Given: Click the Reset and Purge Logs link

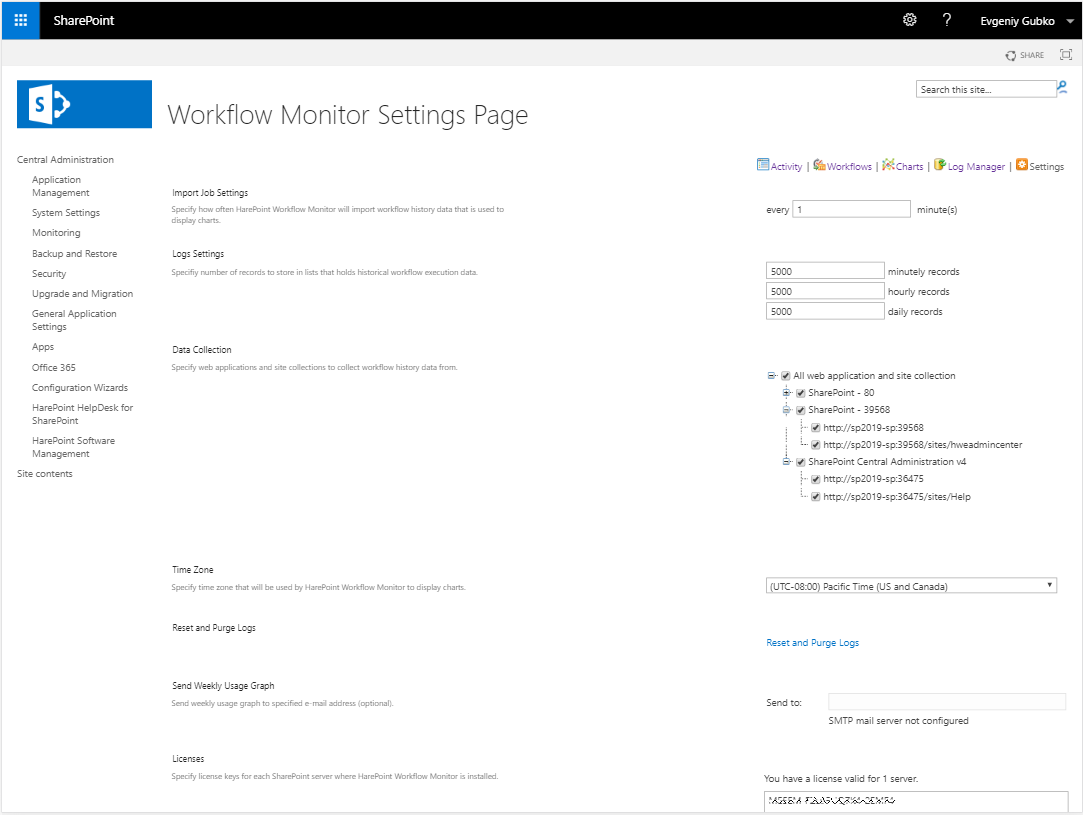Looking at the screenshot, I should (x=812, y=643).
